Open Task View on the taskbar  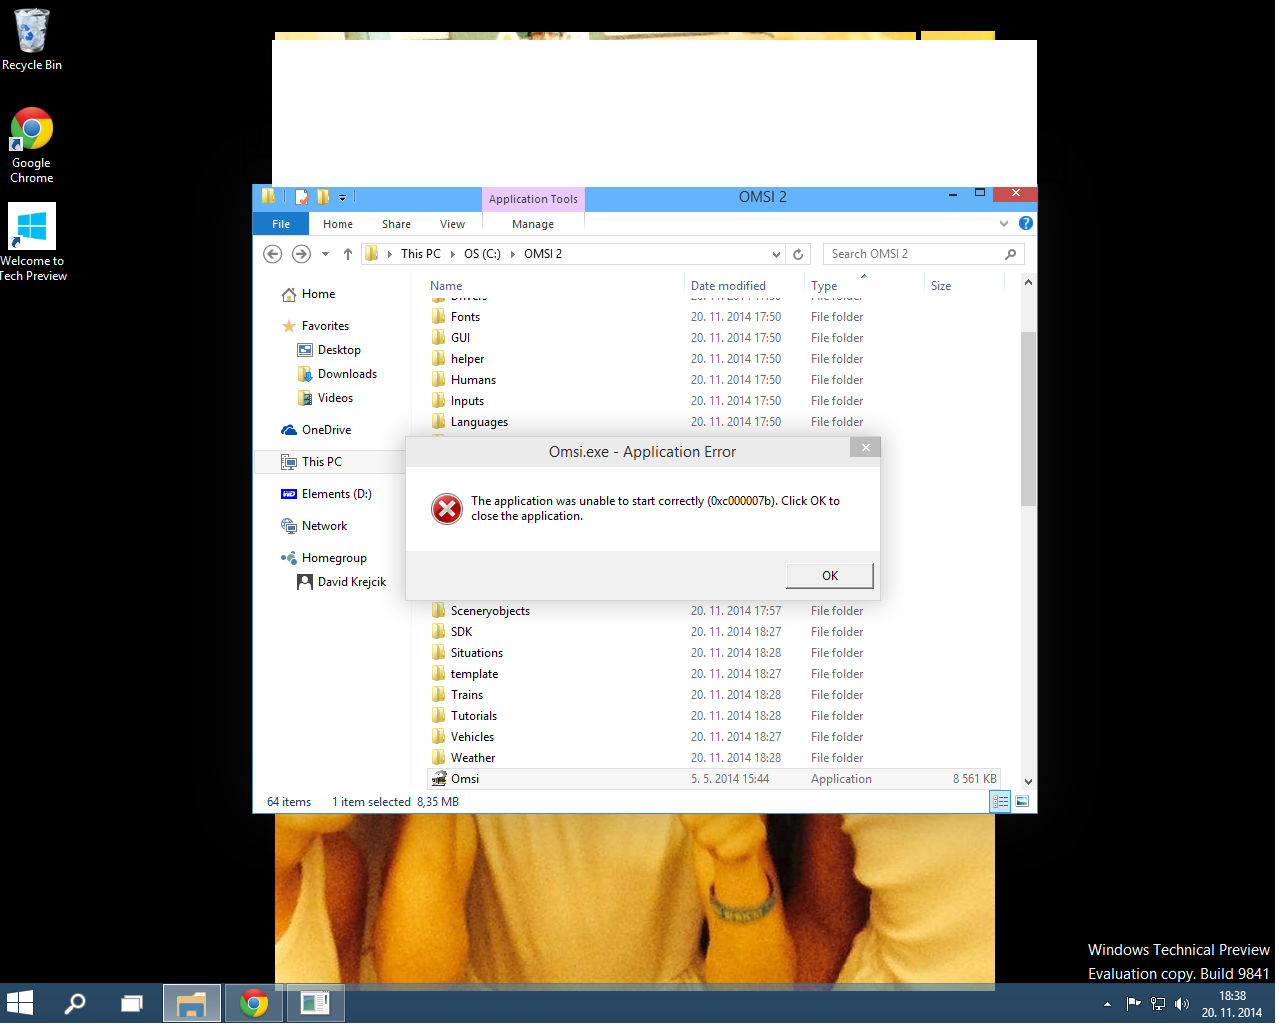(132, 1003)
